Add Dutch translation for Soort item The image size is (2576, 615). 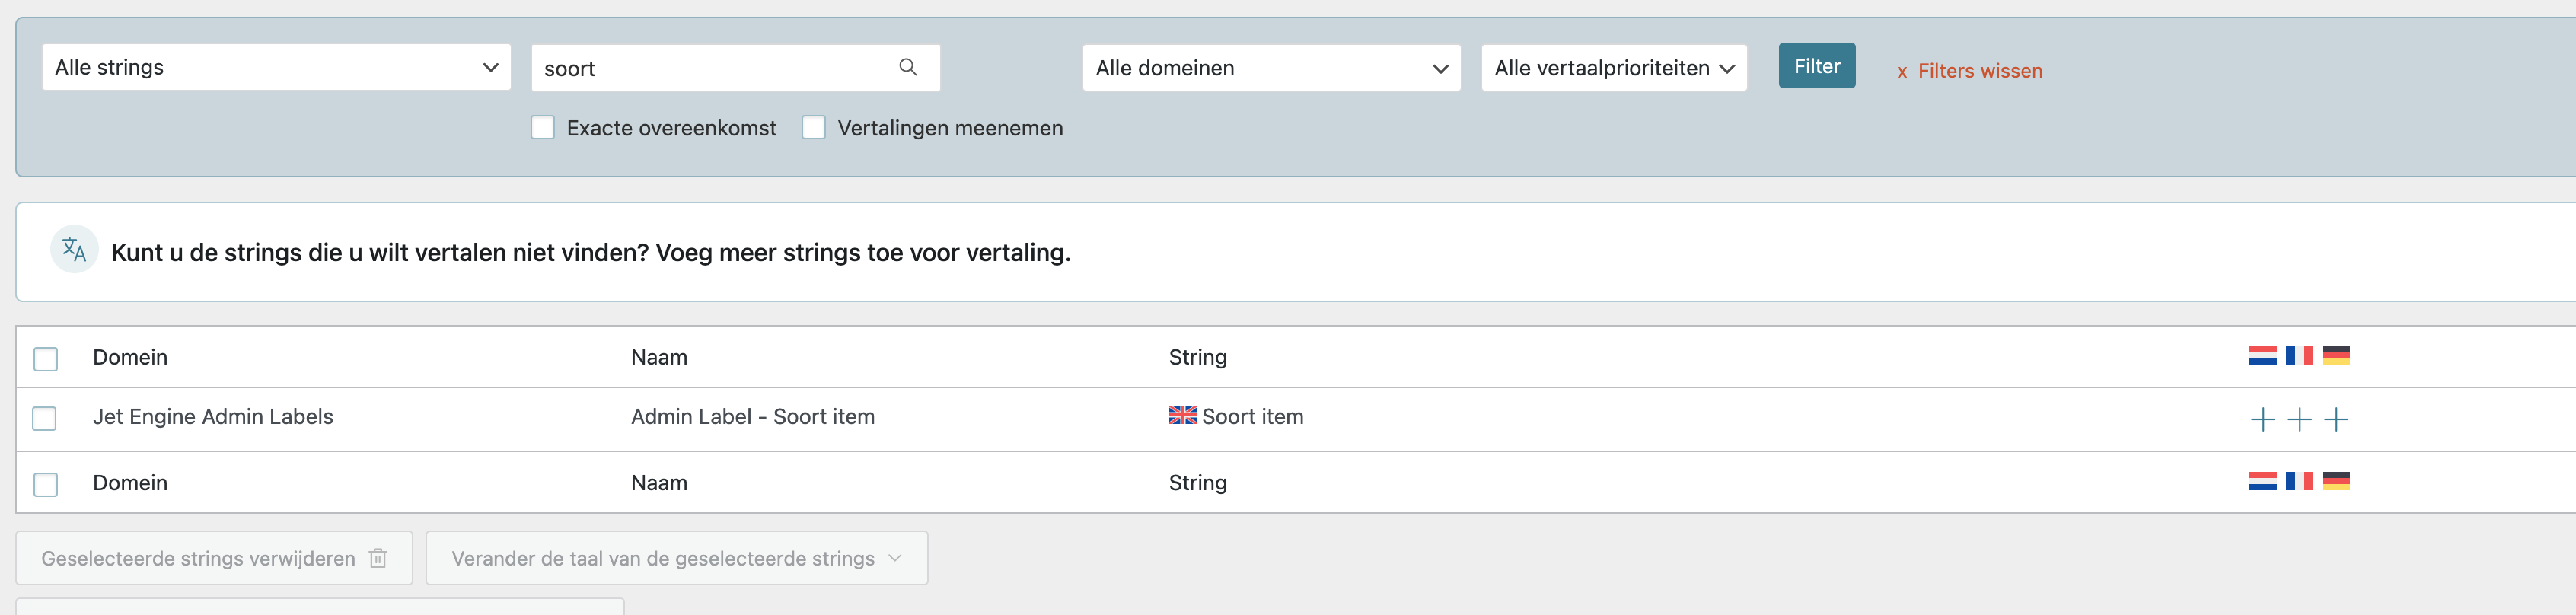(x=2262, y=419)
